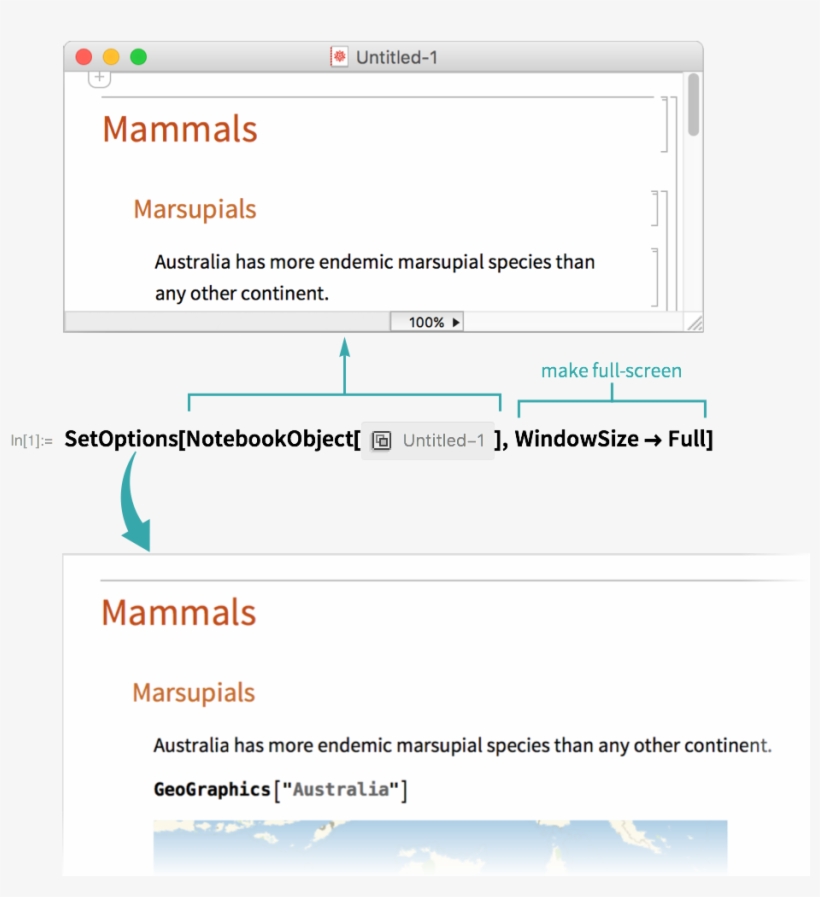The height and width of the screenshot is (897, 820).
Task: Minimize the Untitled-1 window with yellow button
Action: click(111, 57)
